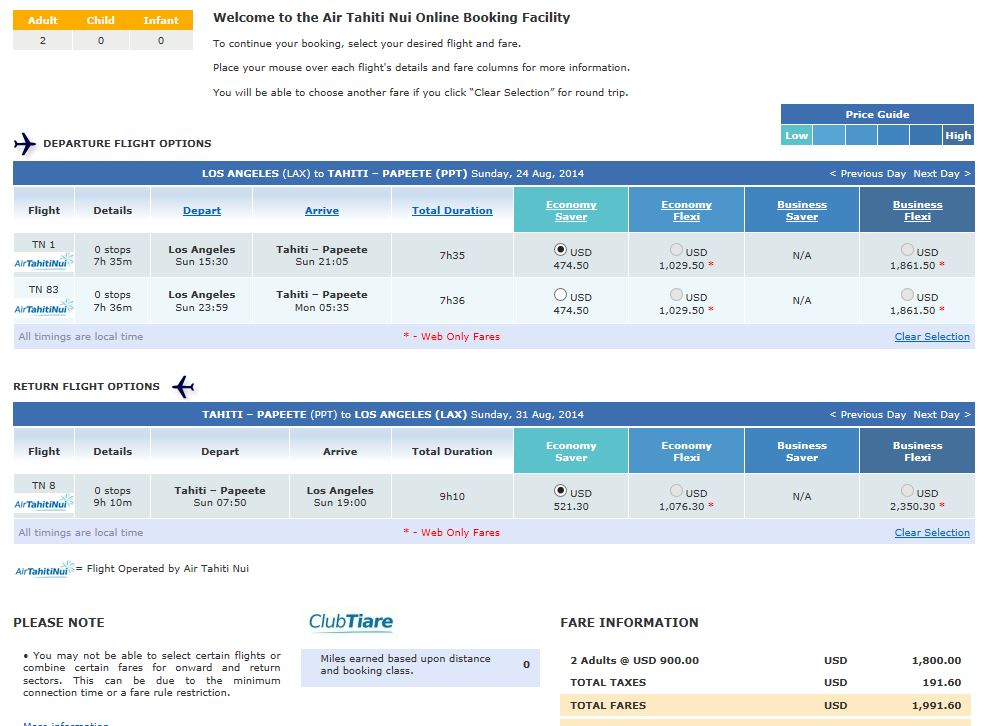Click the N/A Business Saver cell for TN 8
The height and width of the screenshot is (726, 986).
coord(802,497)
